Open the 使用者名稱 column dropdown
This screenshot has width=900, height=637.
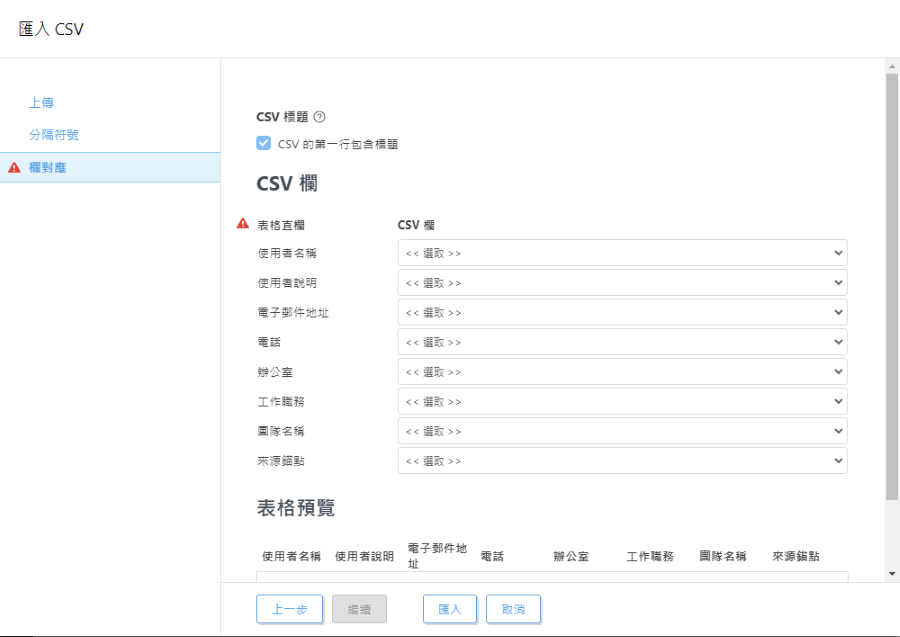(x=622, y=253)
